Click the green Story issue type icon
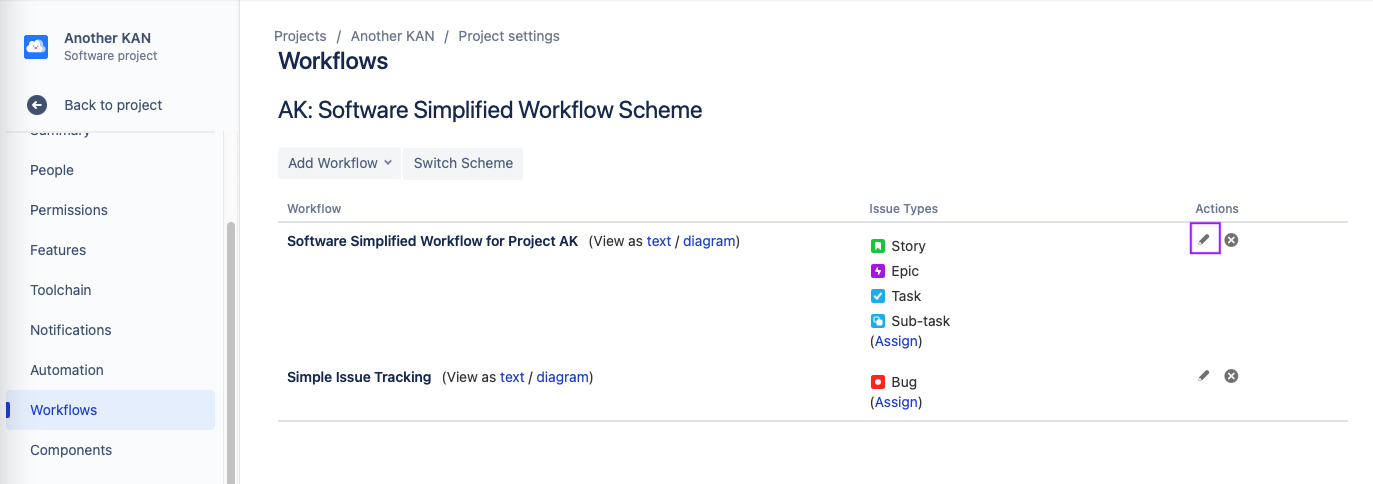 click(x=878, y=246)
